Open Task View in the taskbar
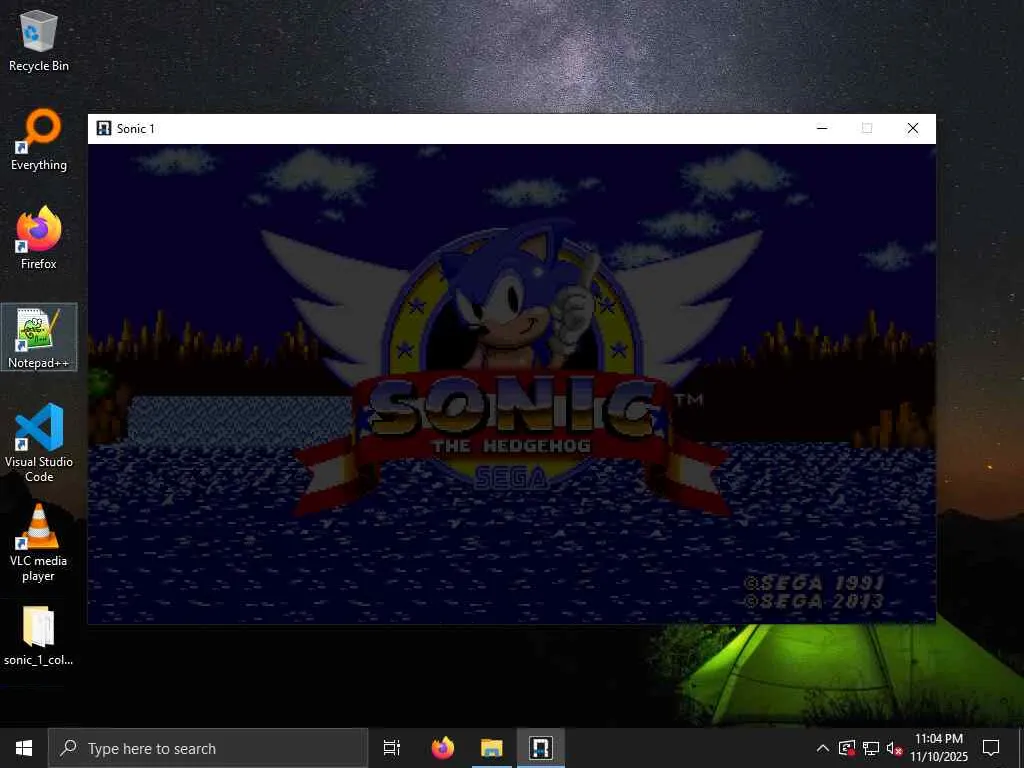The height and width of the screenshot is (768, 1024). tap(392, 748)
